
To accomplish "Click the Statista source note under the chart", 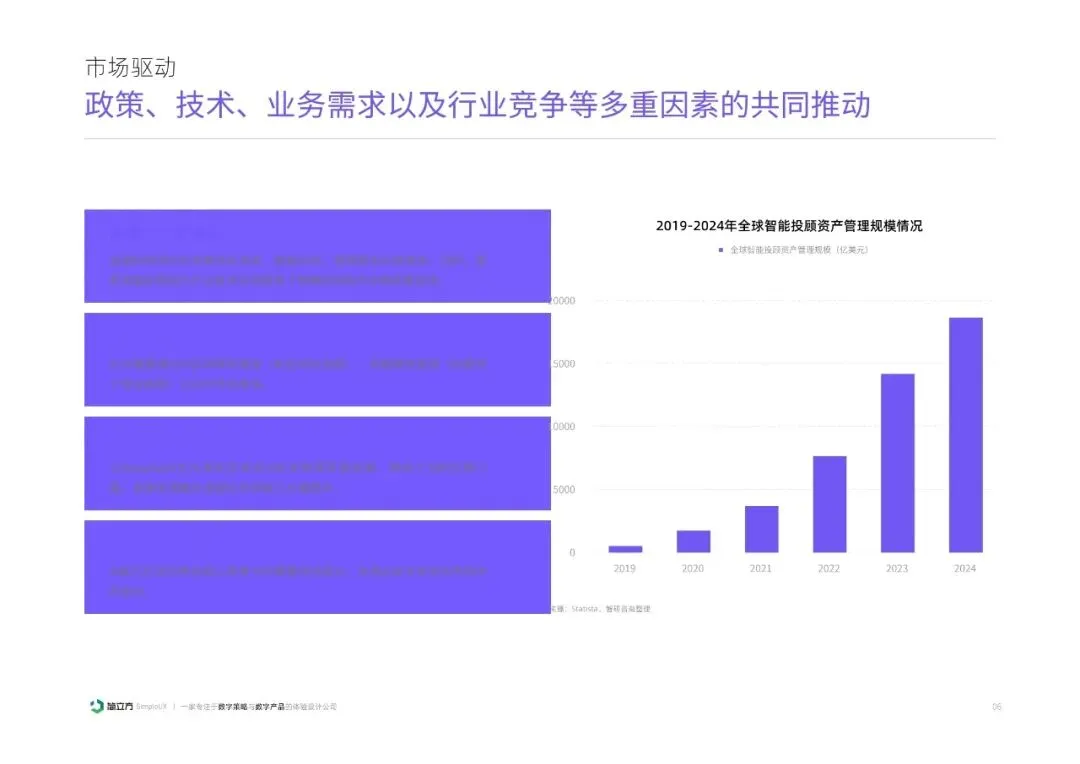I will (x=601, y=609).
